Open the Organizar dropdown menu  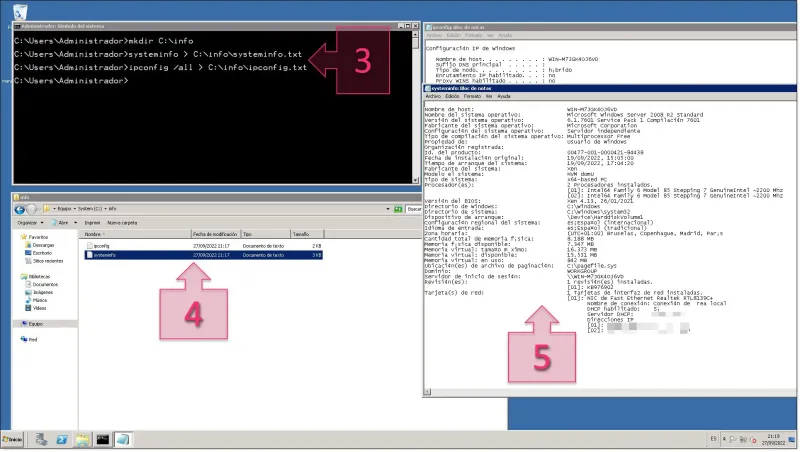click(29, 222)
